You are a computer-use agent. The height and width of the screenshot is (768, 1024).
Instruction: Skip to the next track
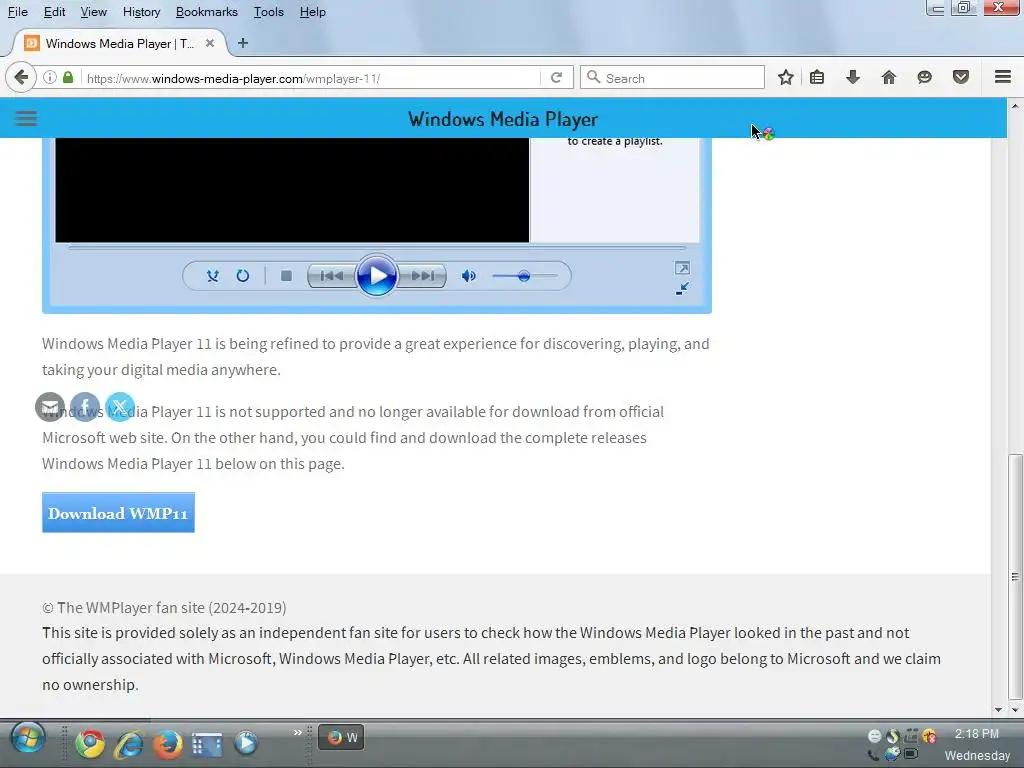(x=422, y=276)
